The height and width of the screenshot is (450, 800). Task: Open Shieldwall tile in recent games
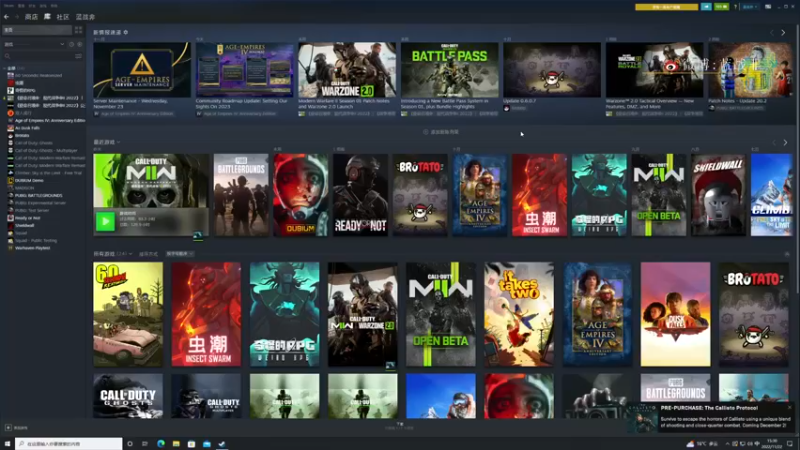pyautogui.click(x=719, y=195)
